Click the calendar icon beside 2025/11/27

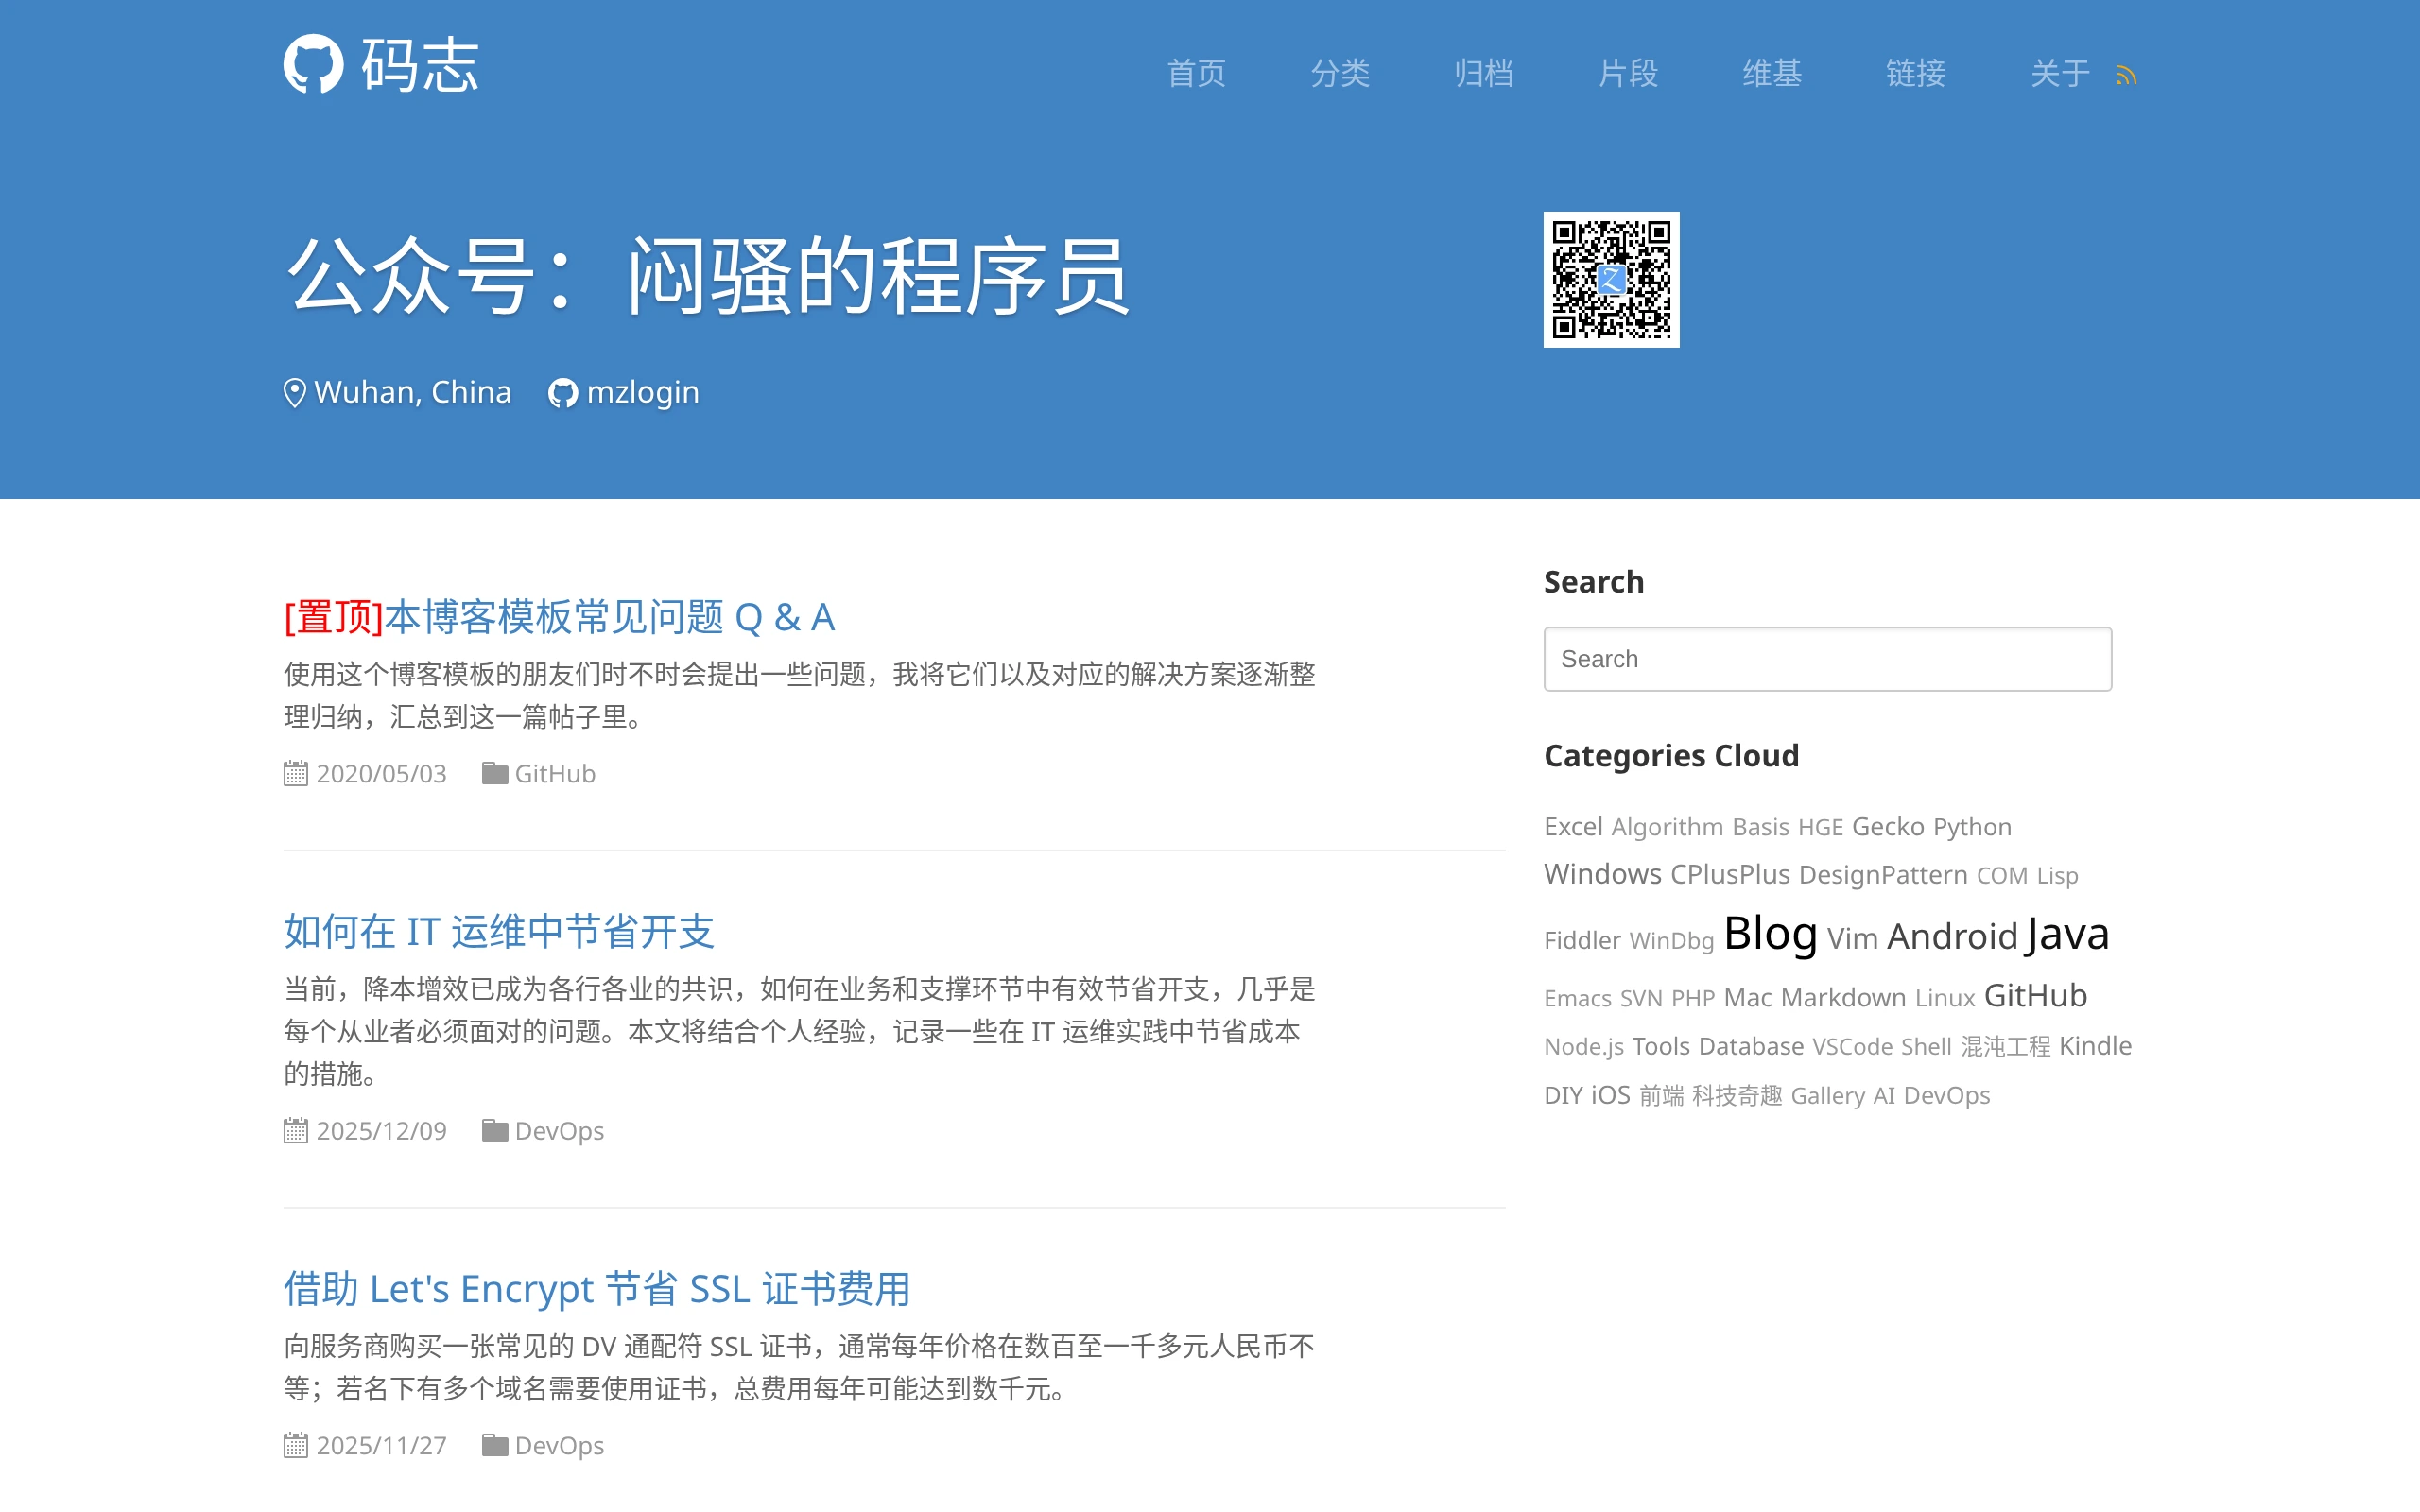[295, 1445]
